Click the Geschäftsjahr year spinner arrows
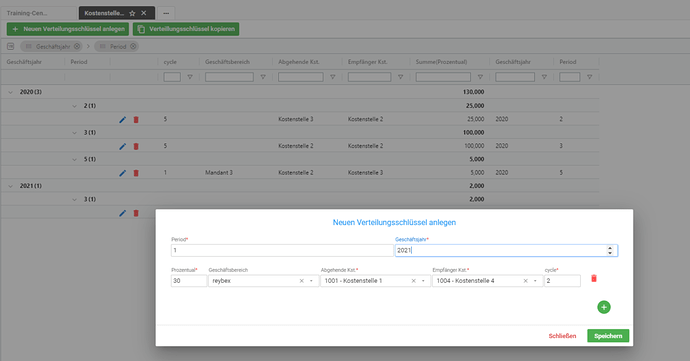The height and width of the screenshot is (361, 690). (x=610, y=250)
